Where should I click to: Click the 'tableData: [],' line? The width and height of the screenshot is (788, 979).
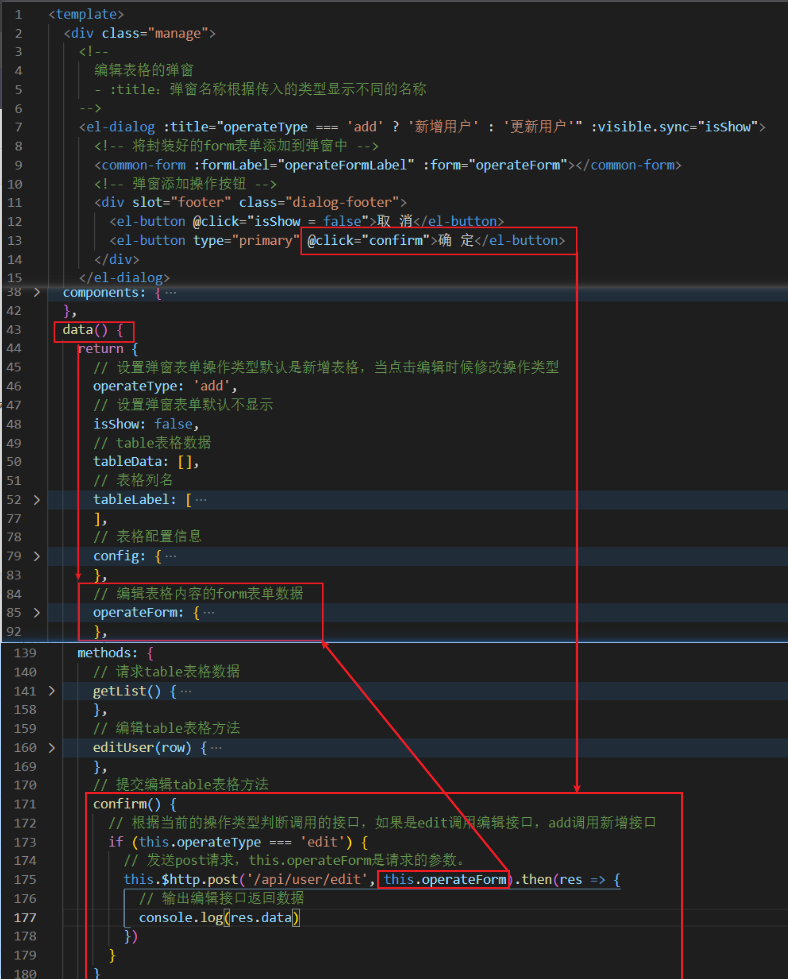[146, 461]
